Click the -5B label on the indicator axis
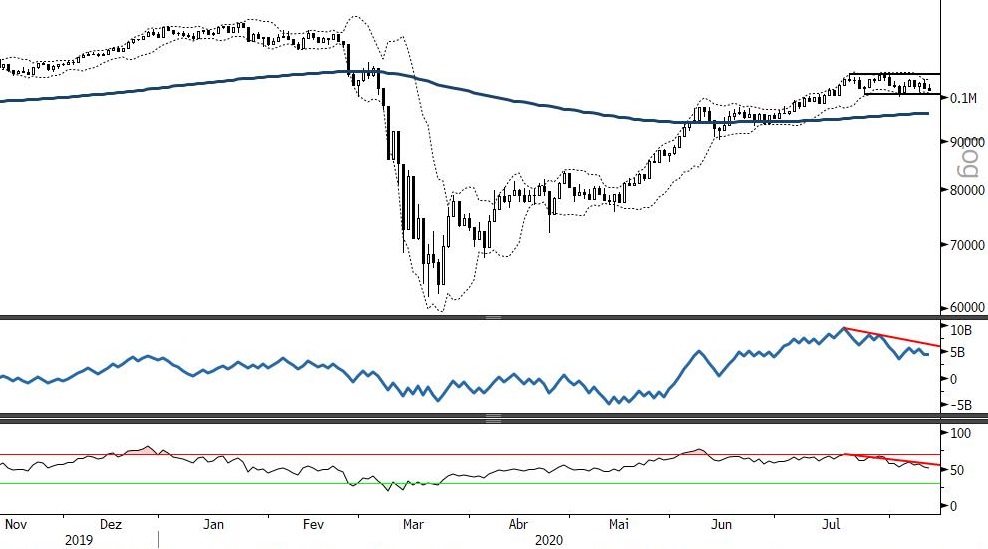The width and height of the screenshot is (988, 549). tap(961, 405)
